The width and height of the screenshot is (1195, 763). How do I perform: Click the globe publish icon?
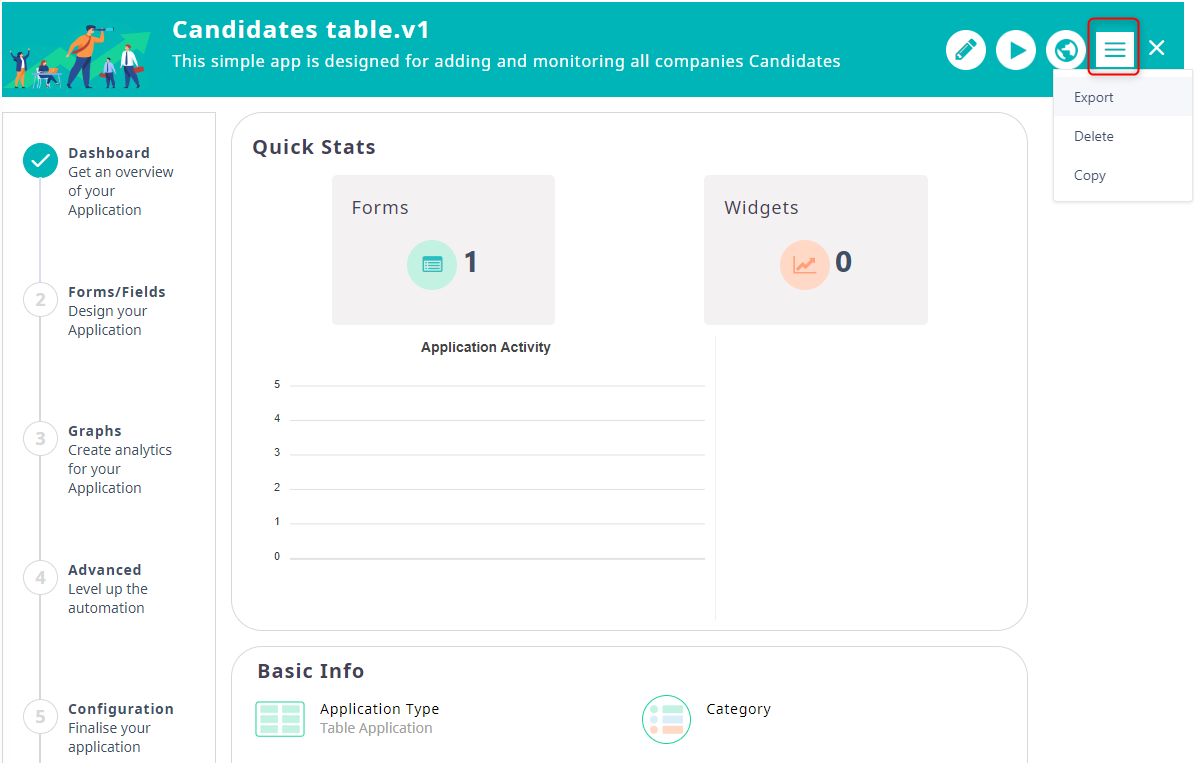(x=1066, y=50)
